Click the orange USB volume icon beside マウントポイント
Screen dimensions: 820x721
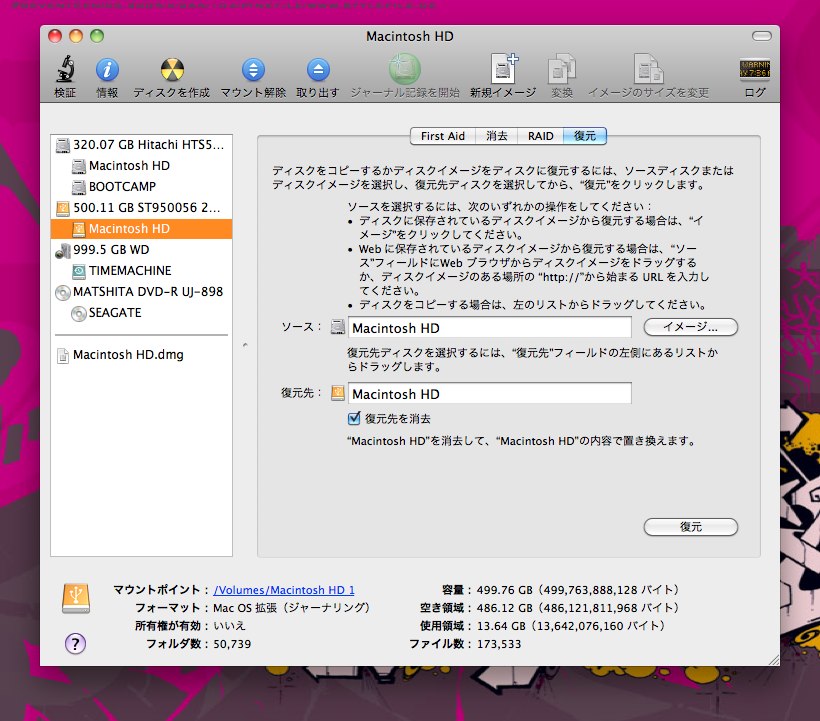pyautogui.click(x=76, y=598)
